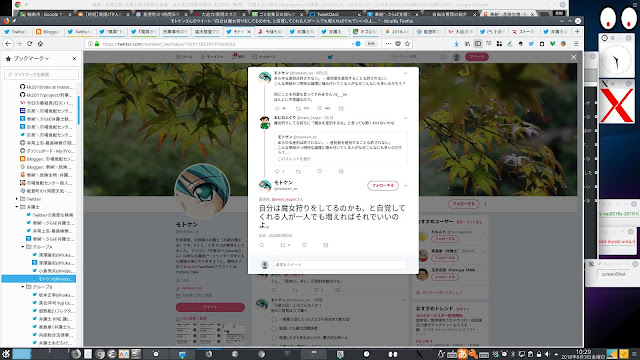The height and width of the screenshot is (360, 640).
Task: Open account avatar menu in Twitter header
Action: click(457, 57)
